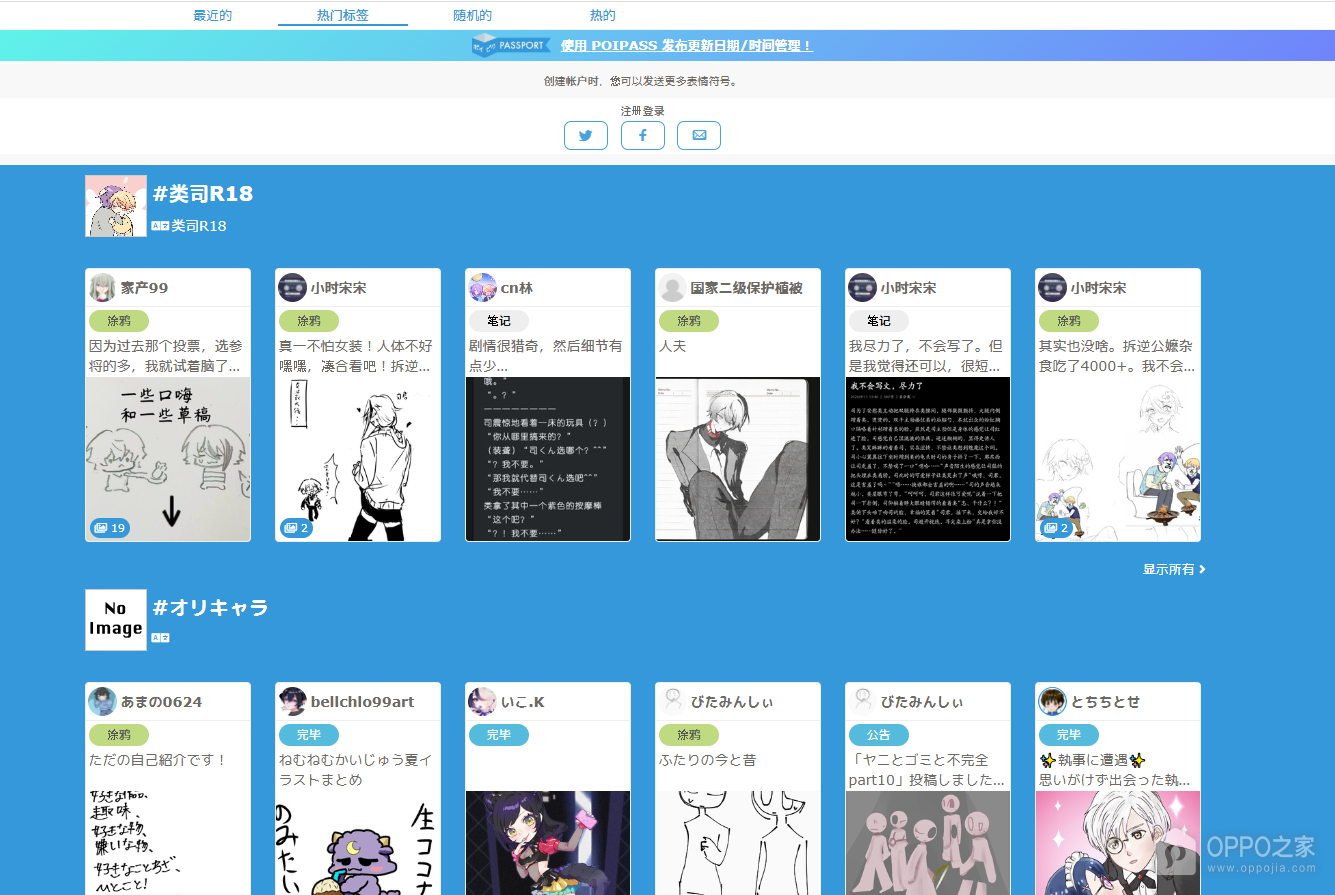The width and height of the screenshot is (1335, 895).
Task: Open username link 家产99
Action: (x=145, y=288)
